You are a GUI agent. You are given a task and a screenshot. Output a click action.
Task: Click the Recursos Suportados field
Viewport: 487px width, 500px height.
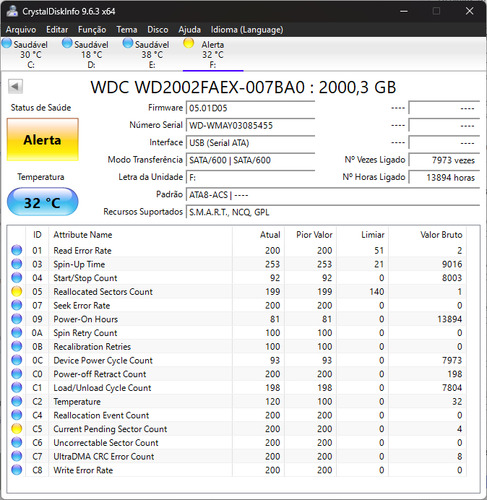point(333,212)
